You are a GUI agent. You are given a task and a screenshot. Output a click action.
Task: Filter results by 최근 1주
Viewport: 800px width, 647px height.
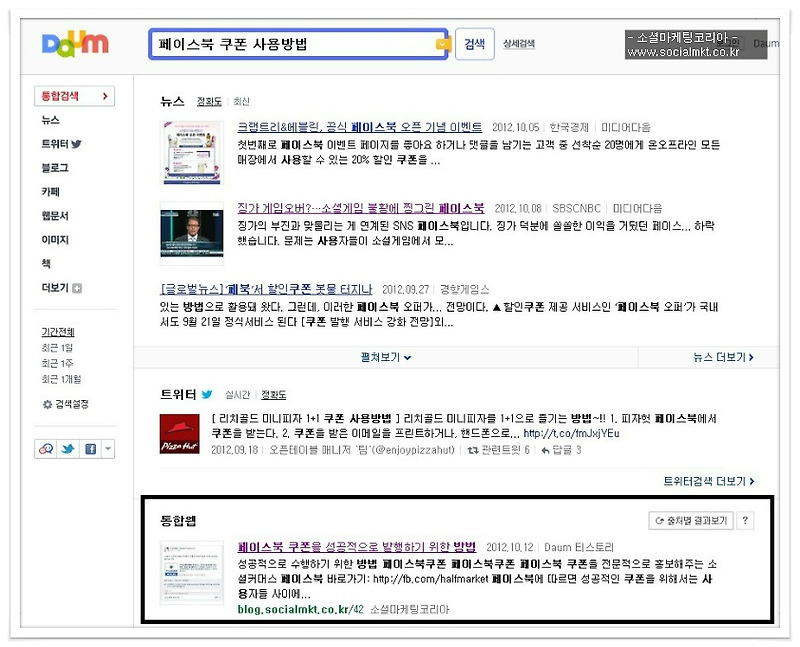[57, 363]
